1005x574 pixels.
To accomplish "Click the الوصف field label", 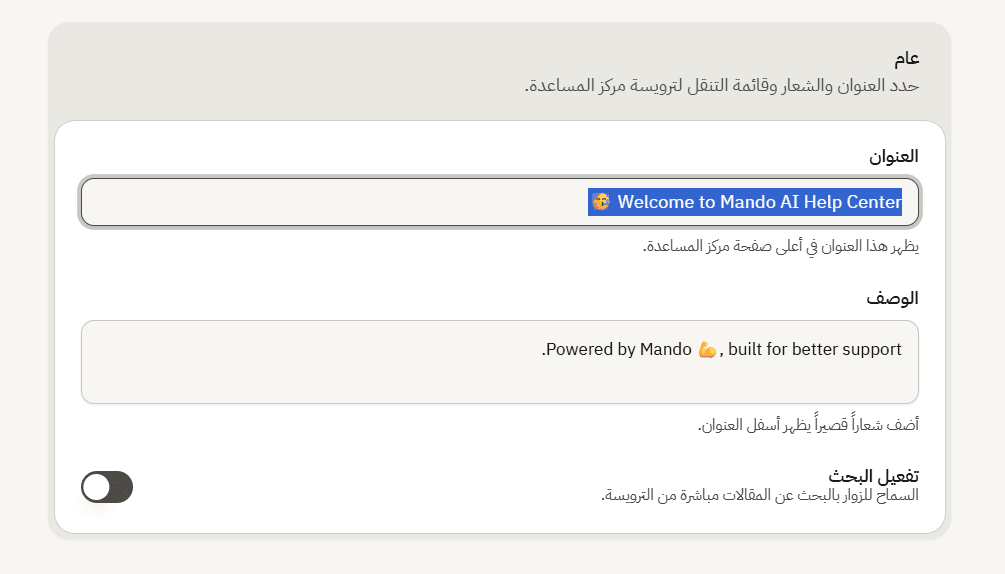I will tap(892, 299).
